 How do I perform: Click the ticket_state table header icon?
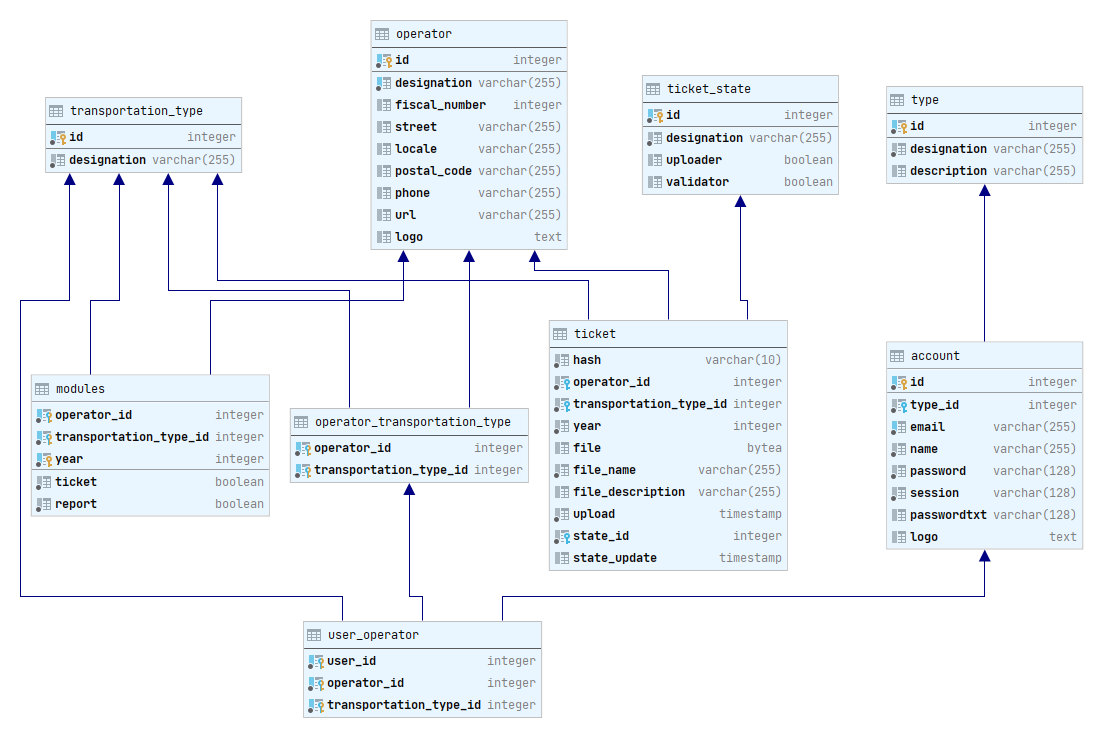(x=654, y=89)
